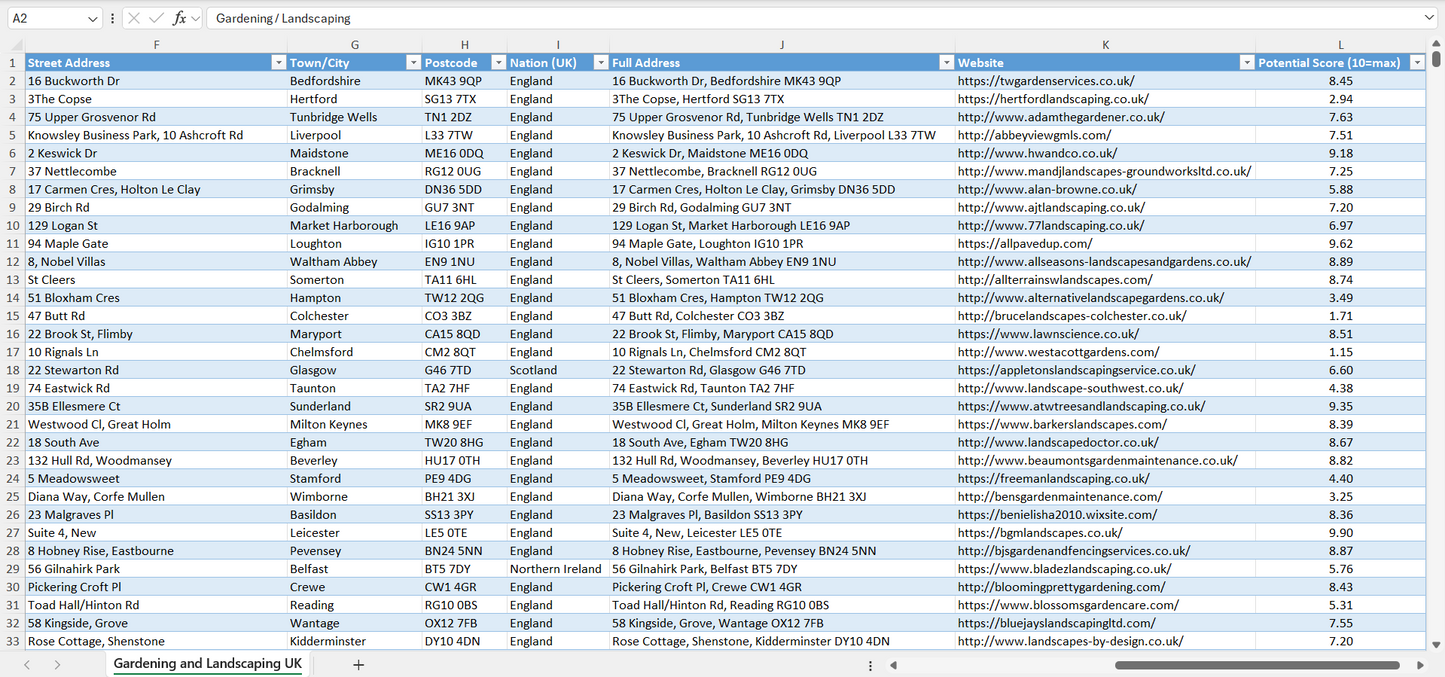1445x677 pixels.
Task: Click the horizontal scroll right arrow
Action: coord(1420,665)
